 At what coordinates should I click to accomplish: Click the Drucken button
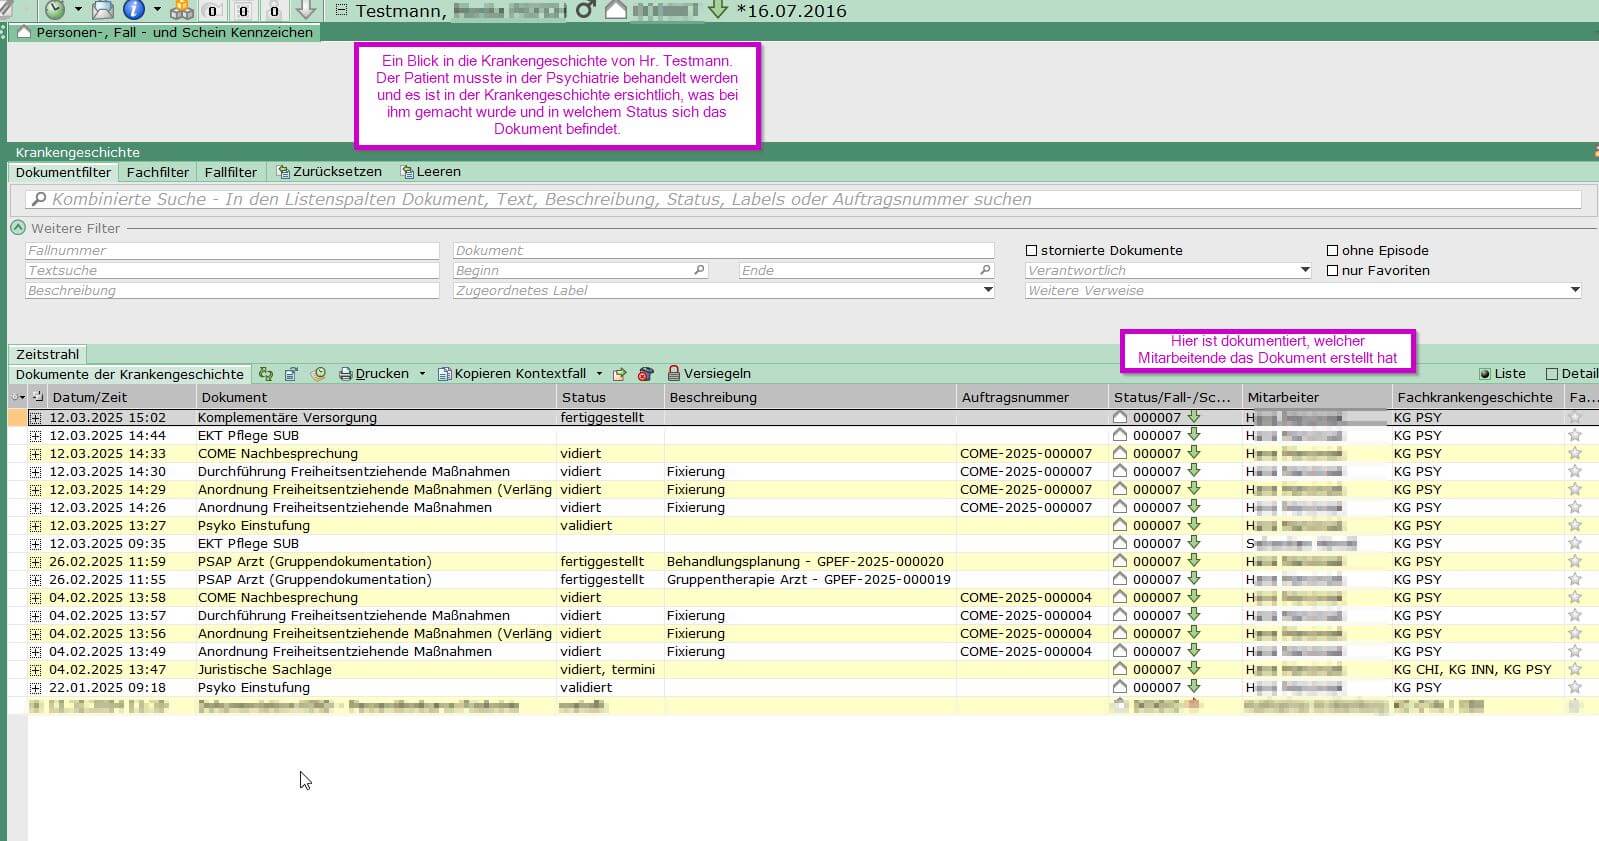(x=374, y=374)
